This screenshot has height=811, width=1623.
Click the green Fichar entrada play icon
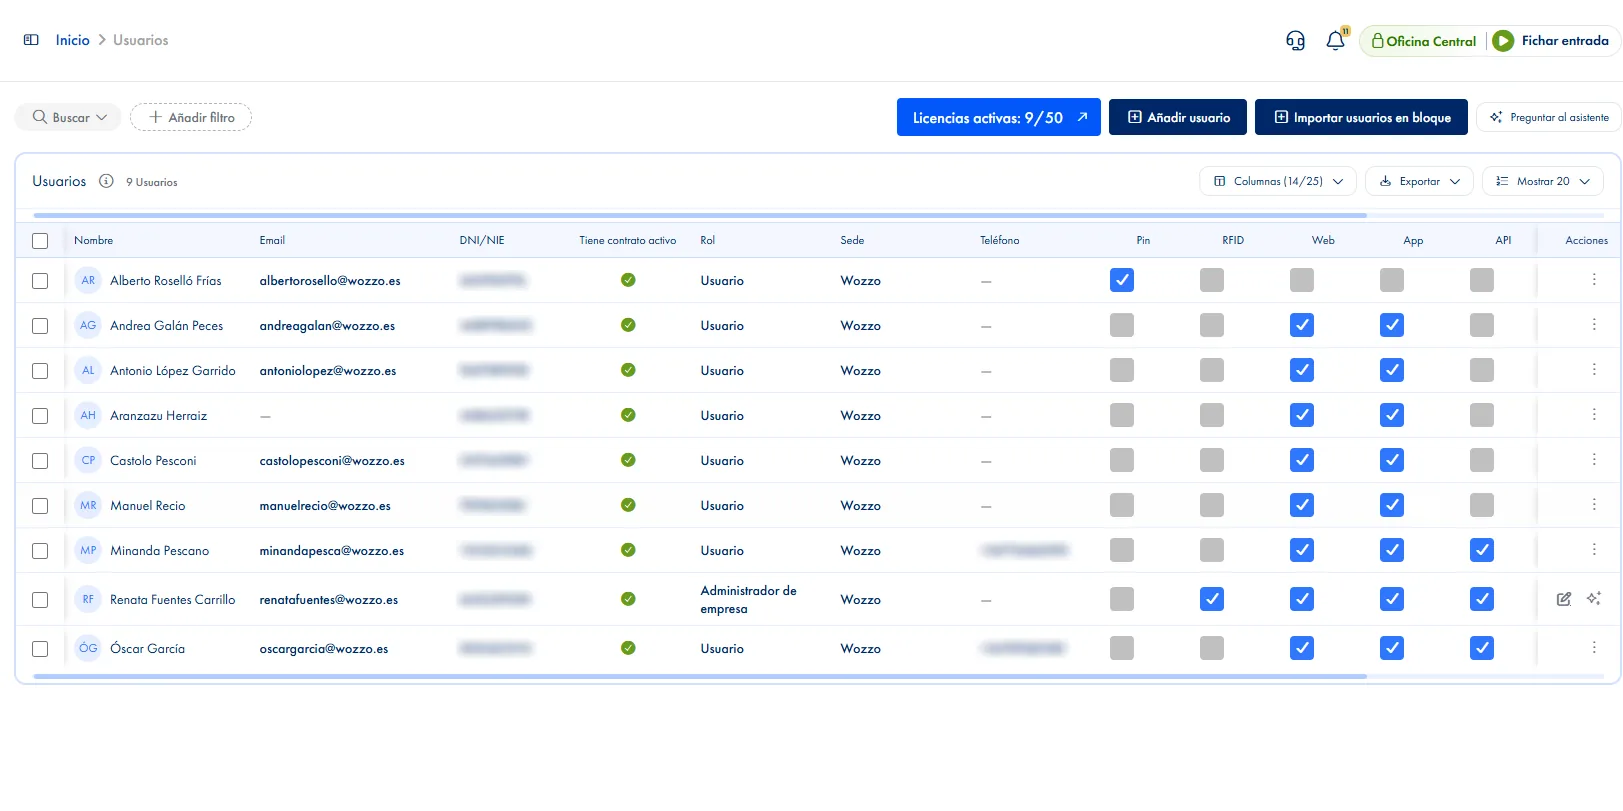(1503, 41)
